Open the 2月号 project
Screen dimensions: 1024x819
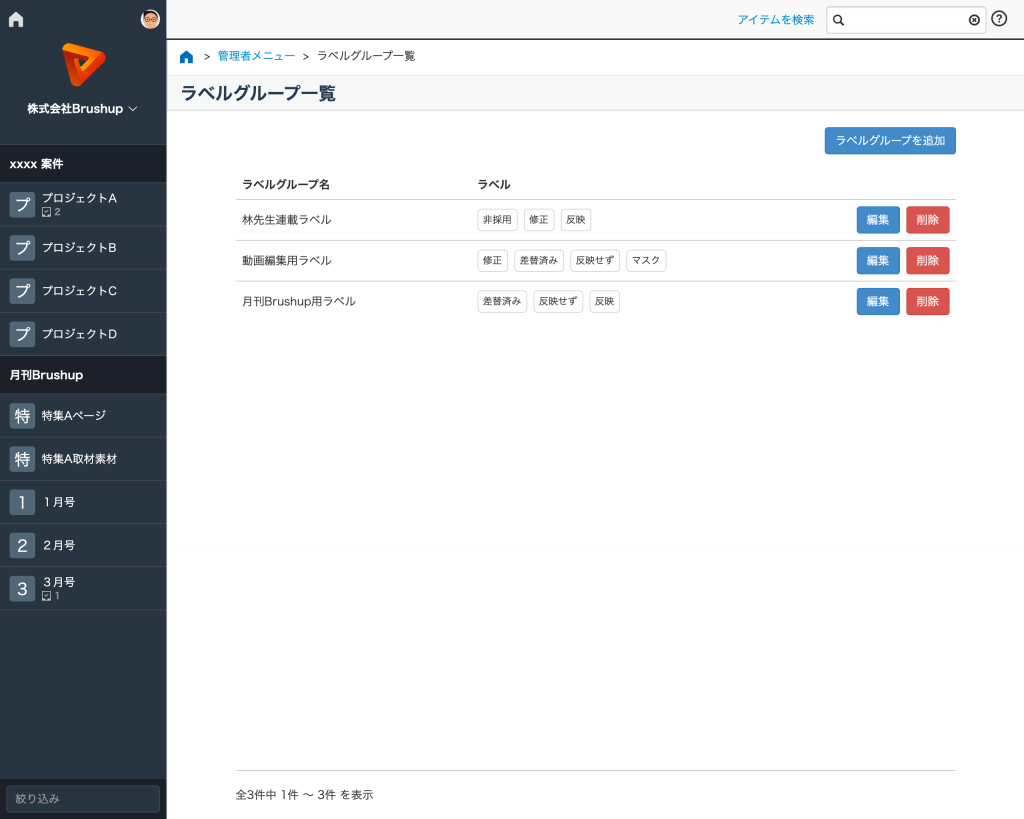pyautogui.click(x=83, y=545)
